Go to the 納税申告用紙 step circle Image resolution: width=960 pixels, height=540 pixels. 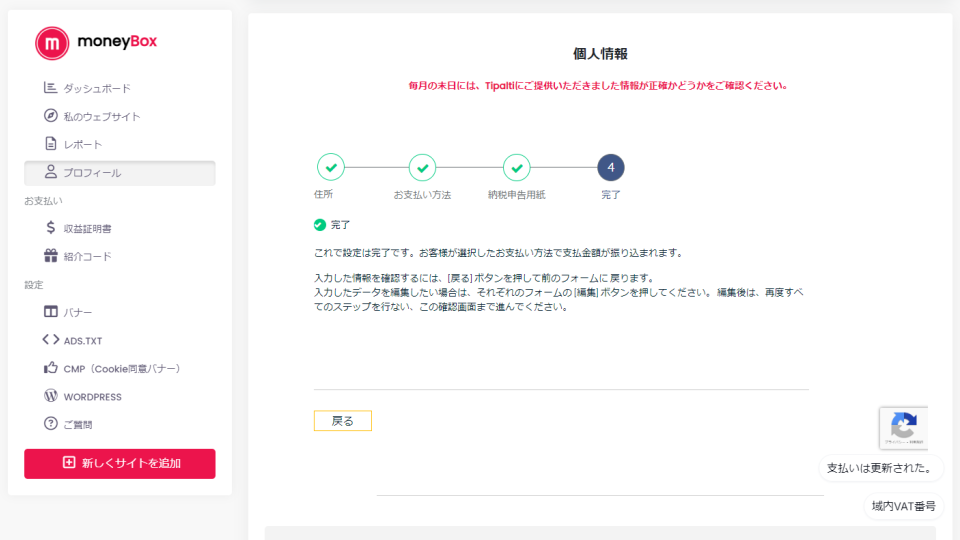516,167
